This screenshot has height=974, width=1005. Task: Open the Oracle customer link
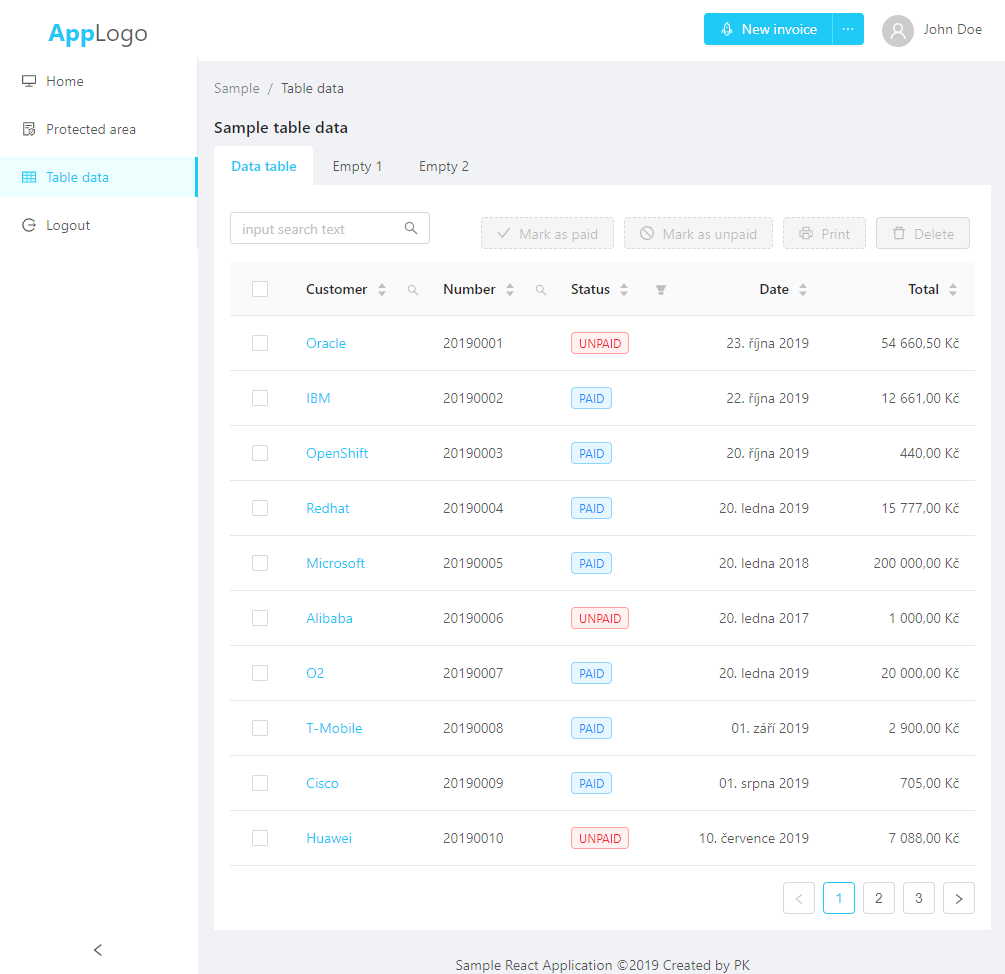[x=326, y=343]
